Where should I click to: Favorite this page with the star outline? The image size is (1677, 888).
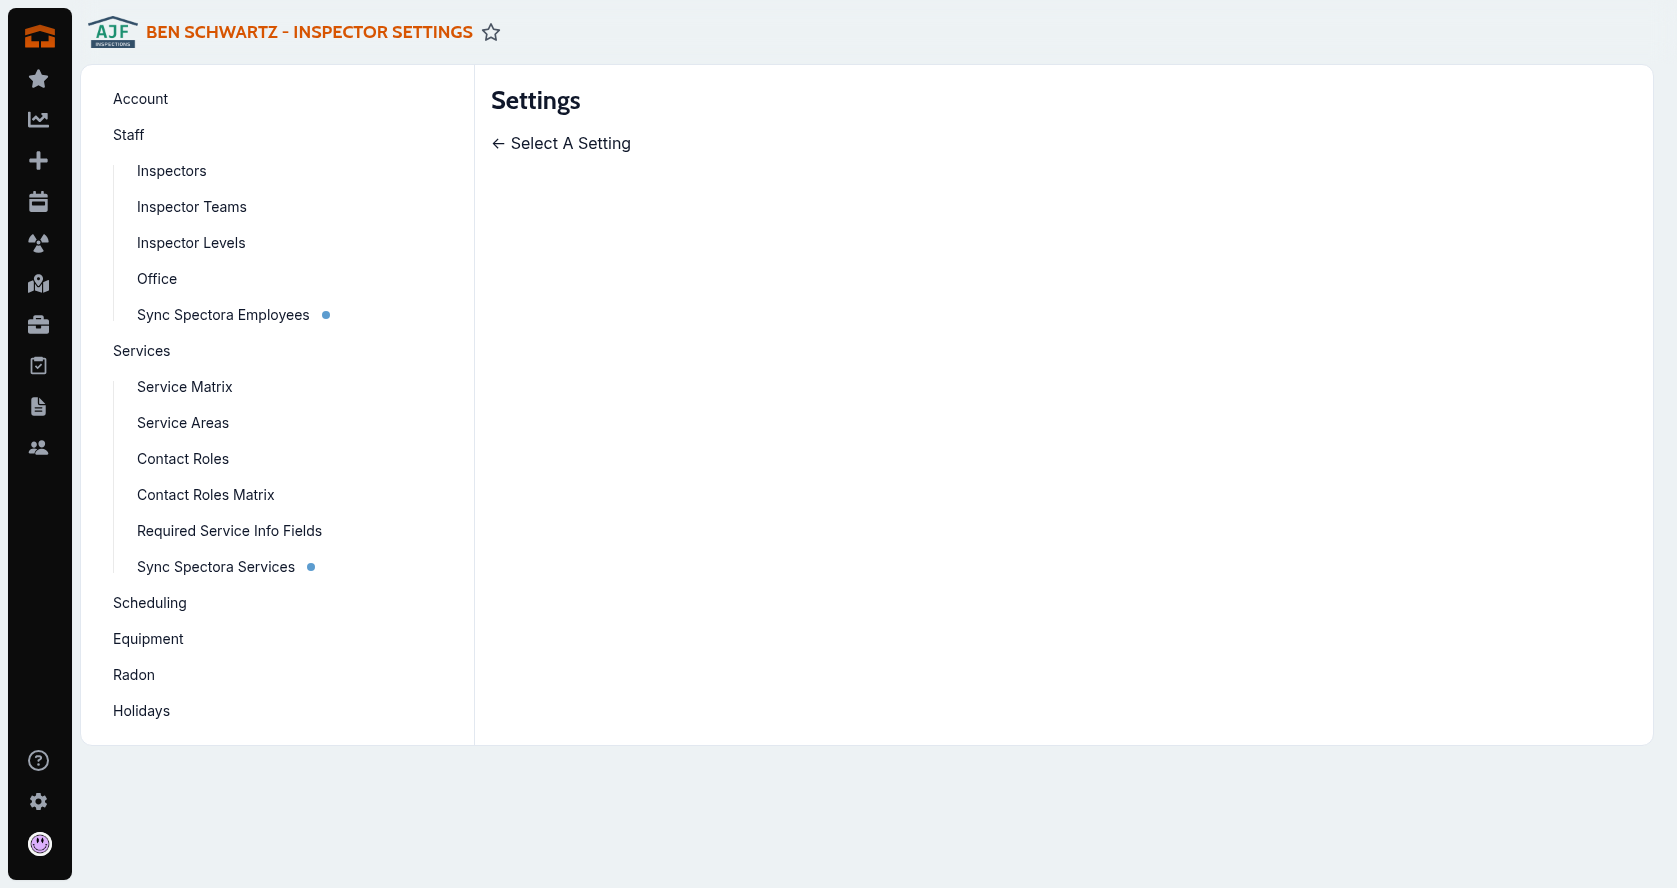pos(491,33)
